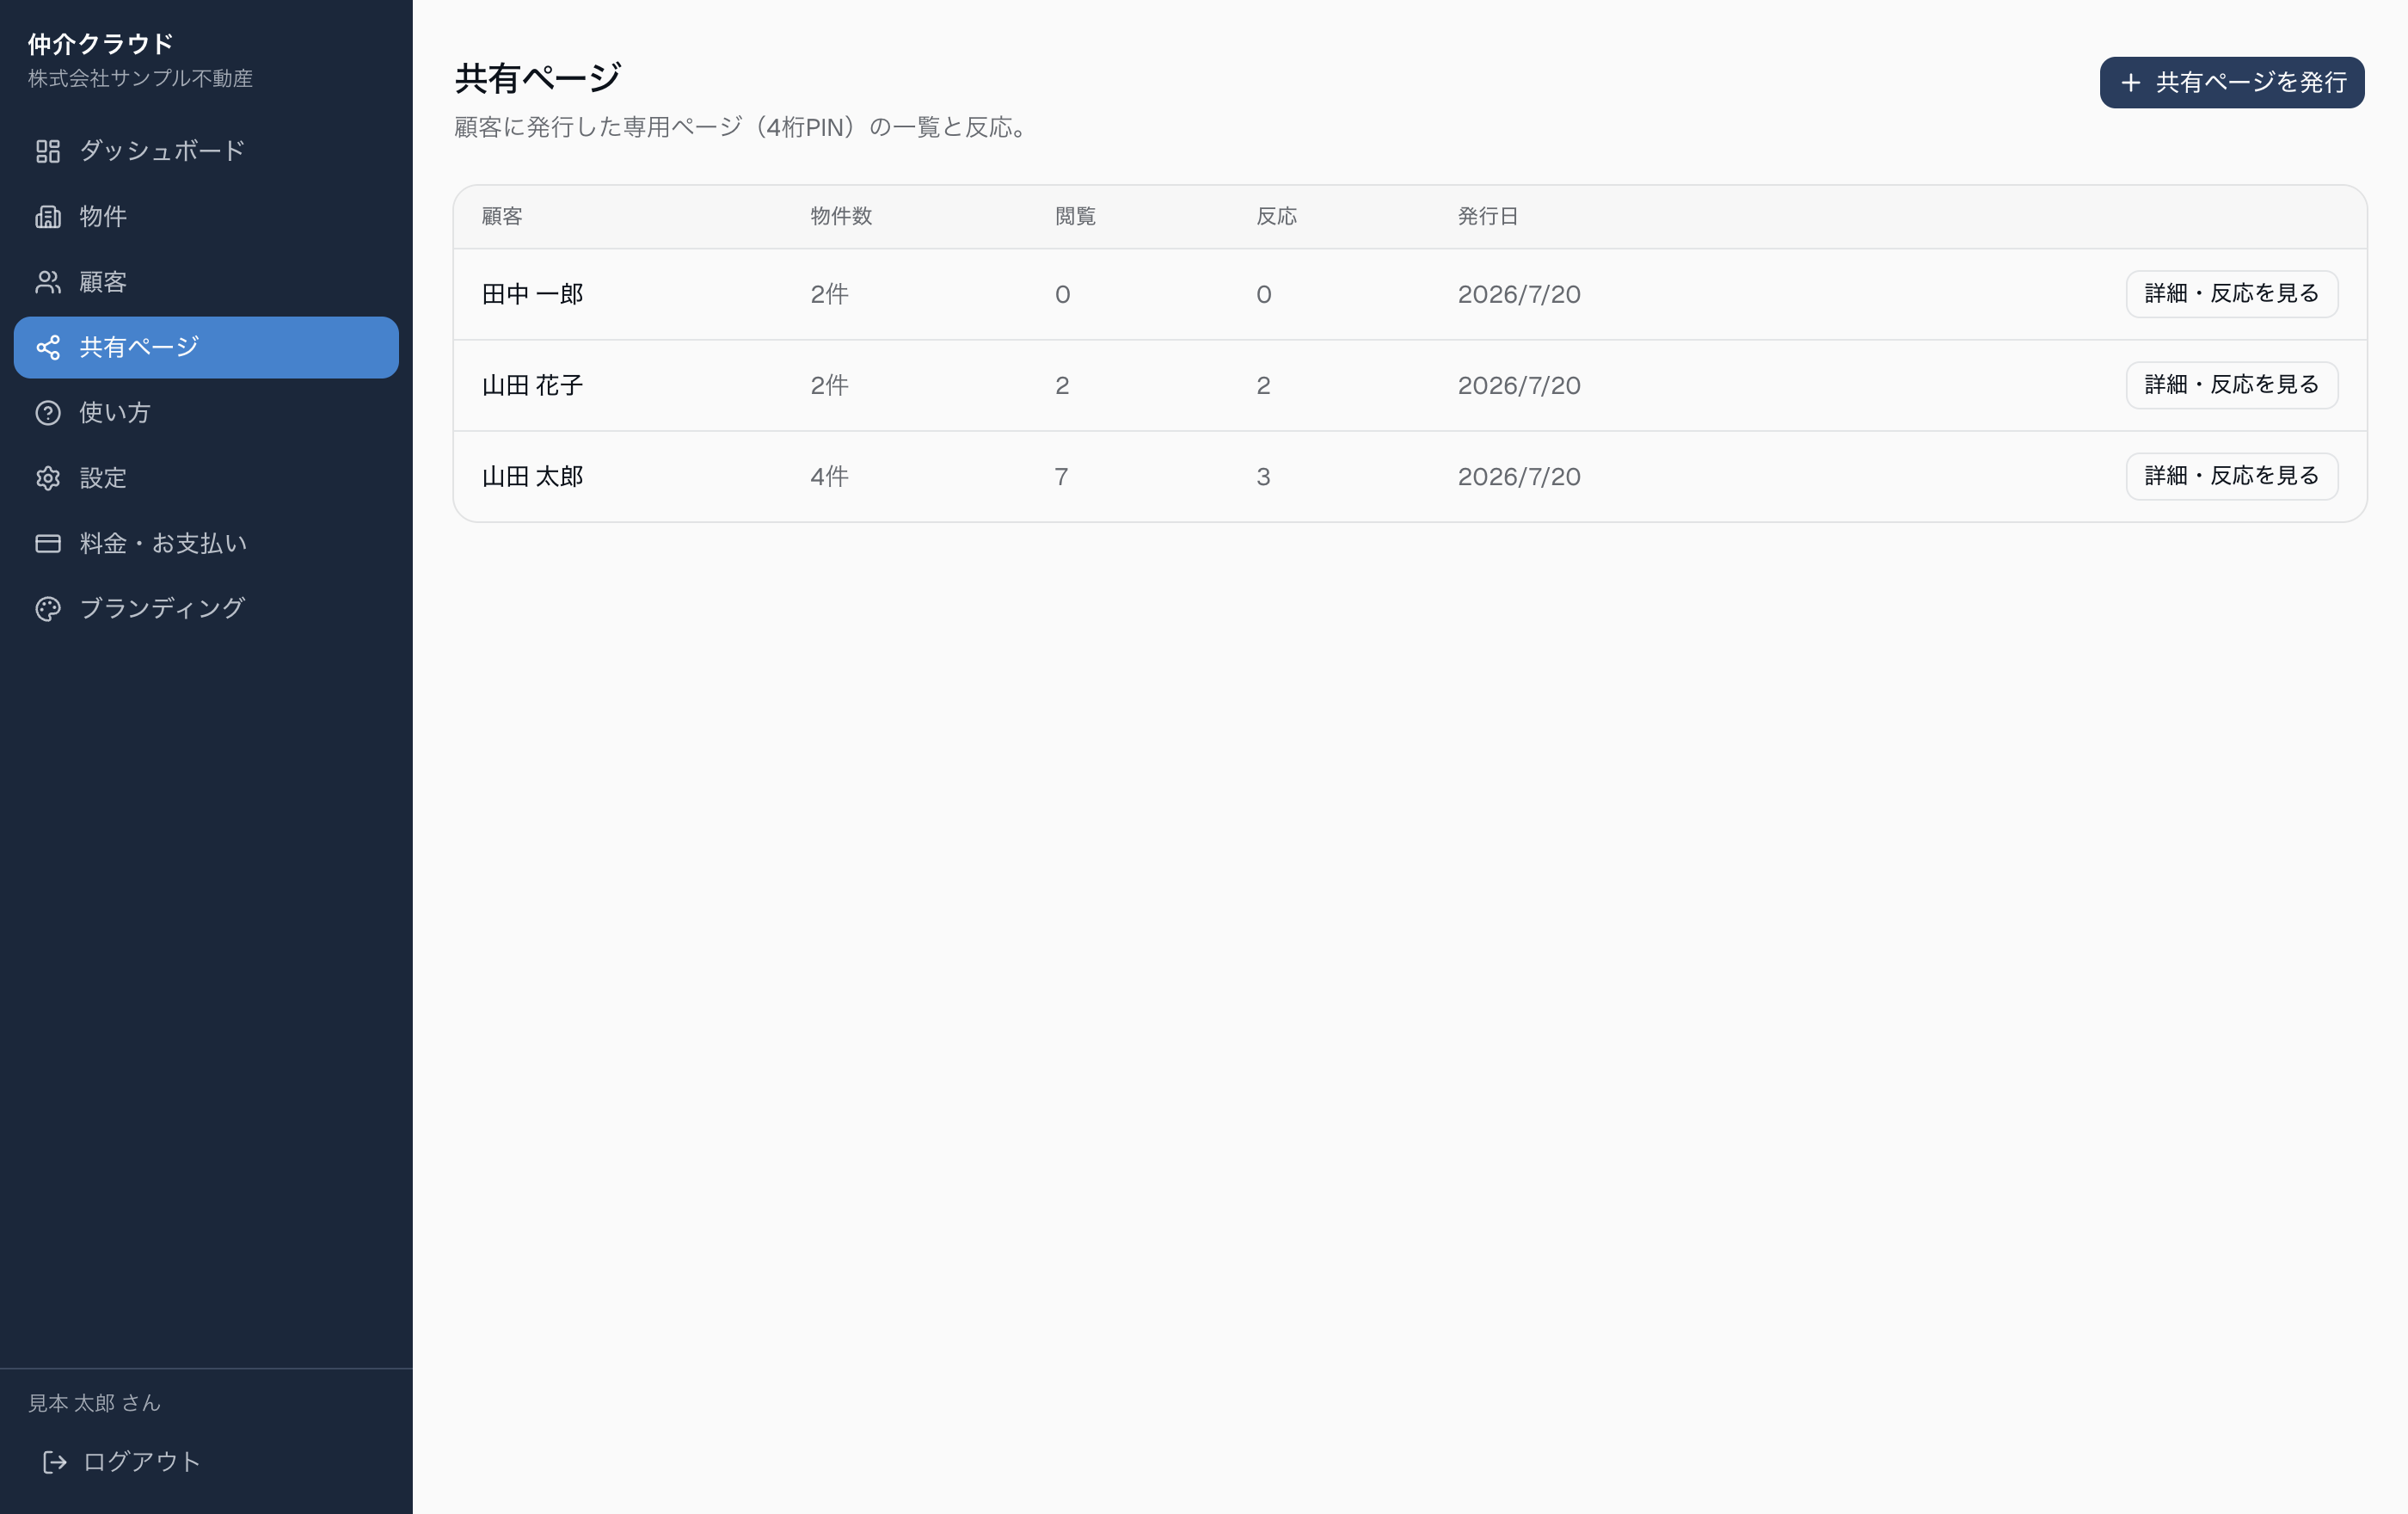Click the plus icon on 共有ページを発行 button
The image size is (2408, 1514).
click(2131, 82)
